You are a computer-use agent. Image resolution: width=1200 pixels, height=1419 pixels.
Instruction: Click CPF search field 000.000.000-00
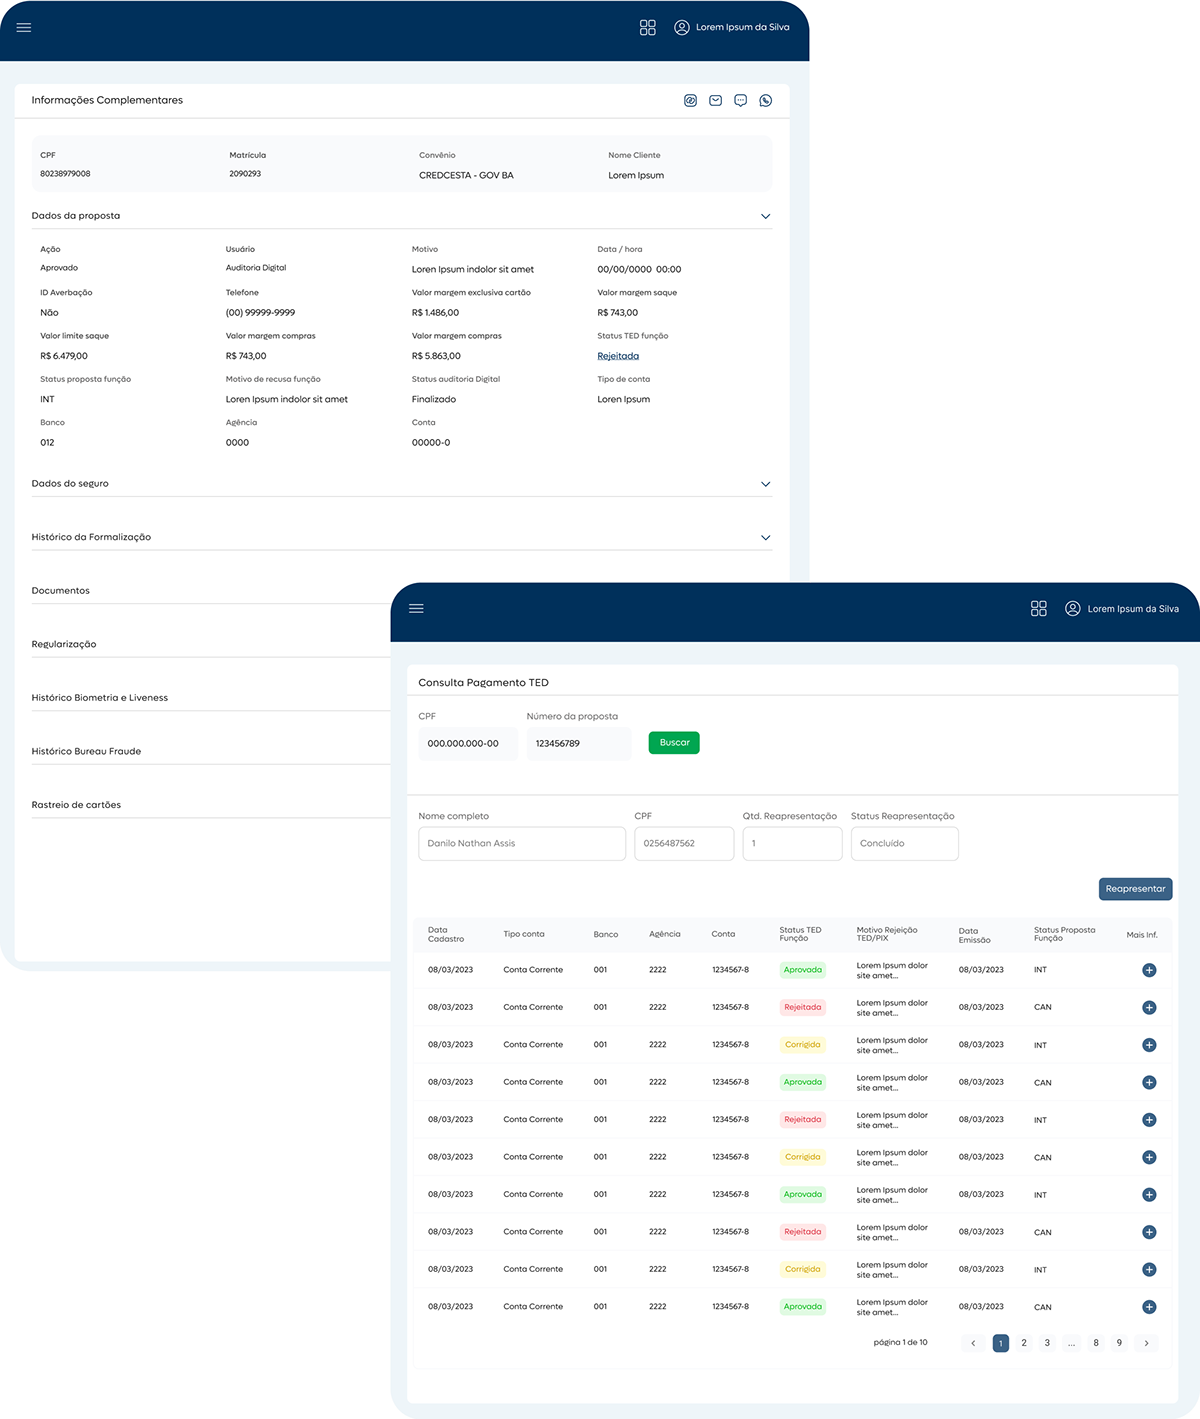(x=468, y=744)
